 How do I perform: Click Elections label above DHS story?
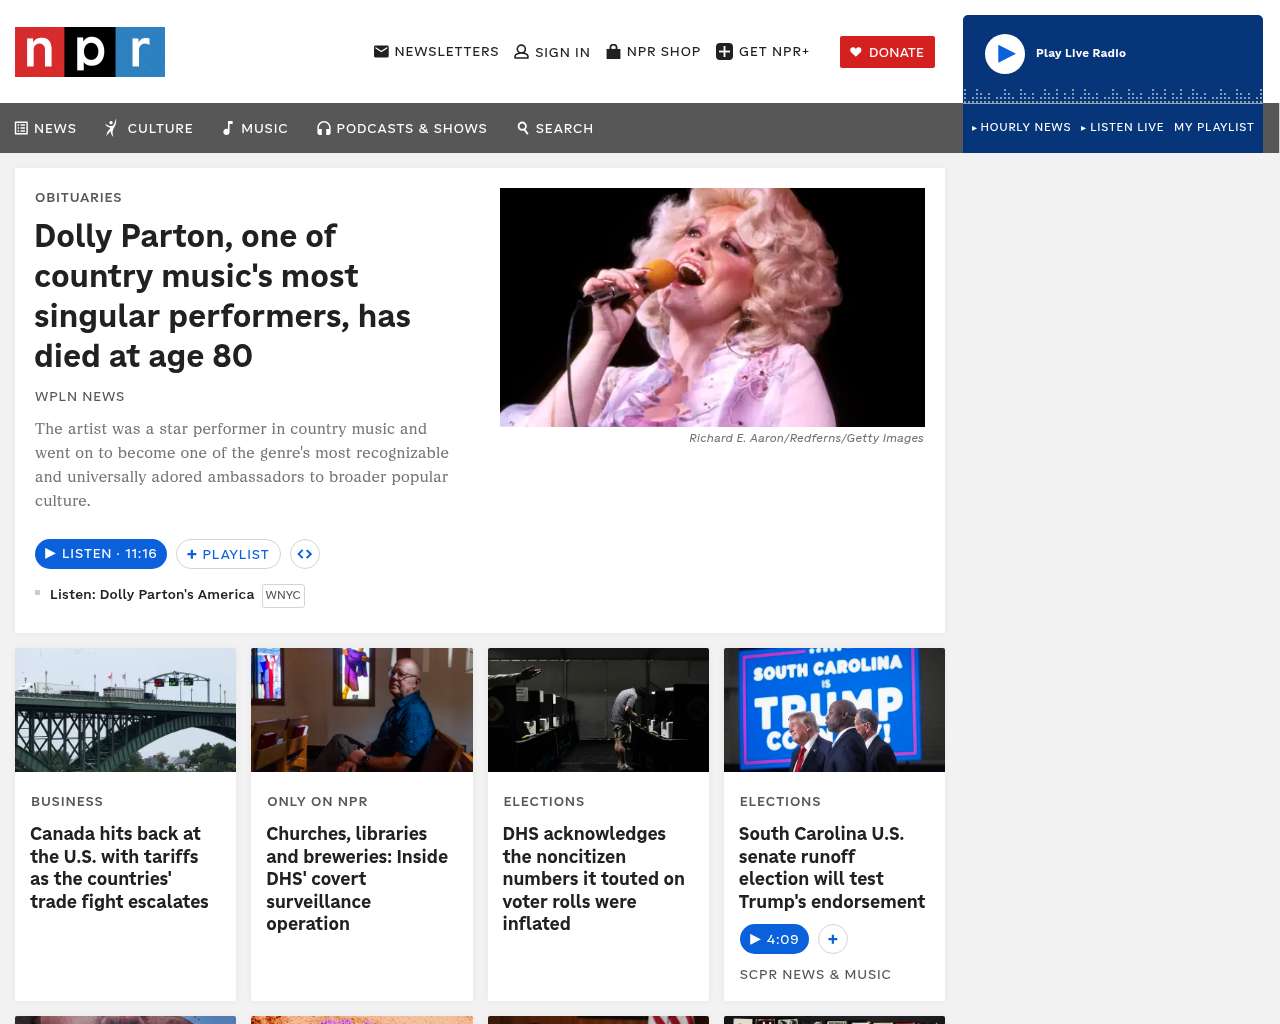[544, 801]
